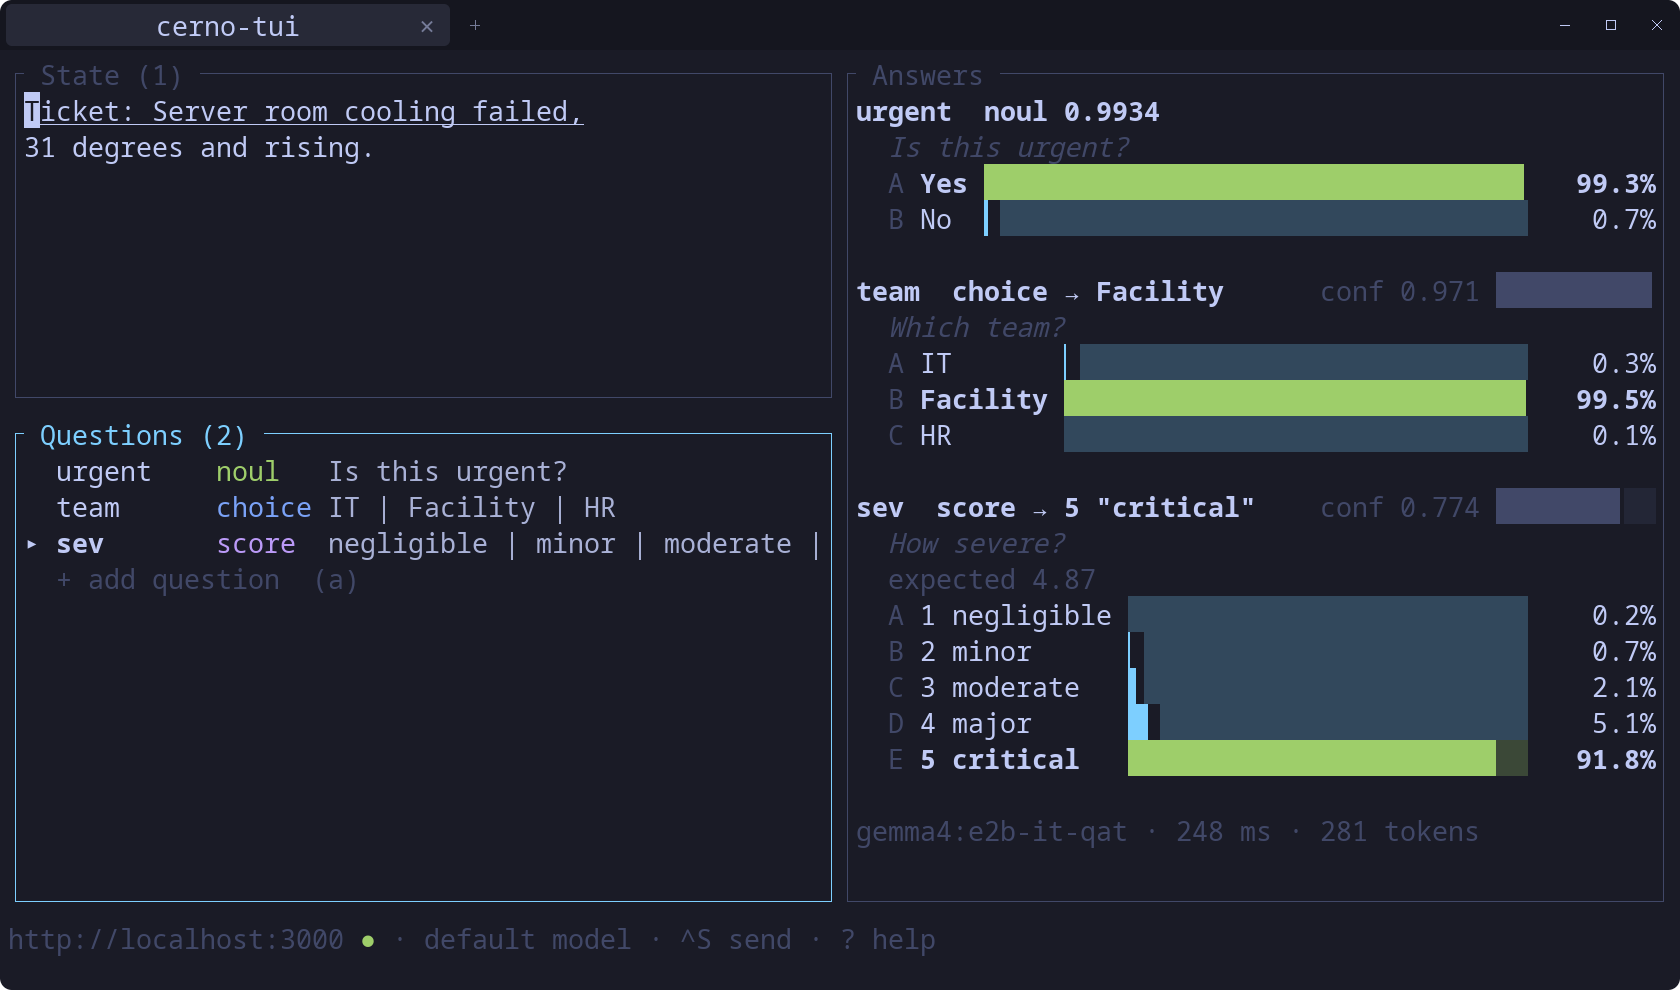1680x990 pixels.
Task: Click the Yes answer green bar
Action: (1254, 183)
